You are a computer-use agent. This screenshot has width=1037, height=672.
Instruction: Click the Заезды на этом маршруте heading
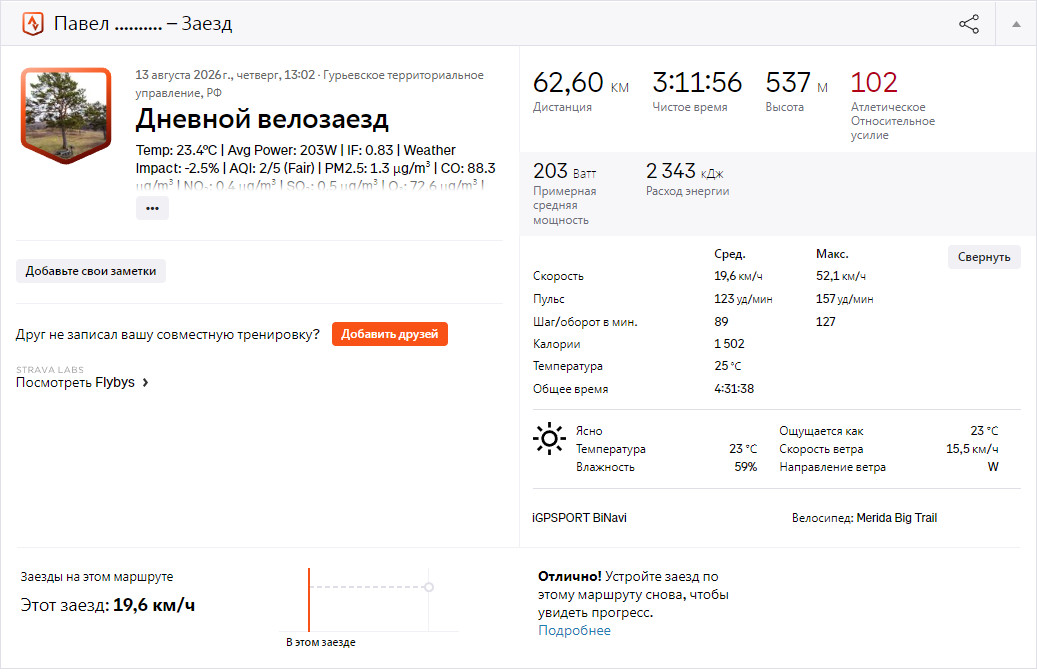tap(97, 577)
